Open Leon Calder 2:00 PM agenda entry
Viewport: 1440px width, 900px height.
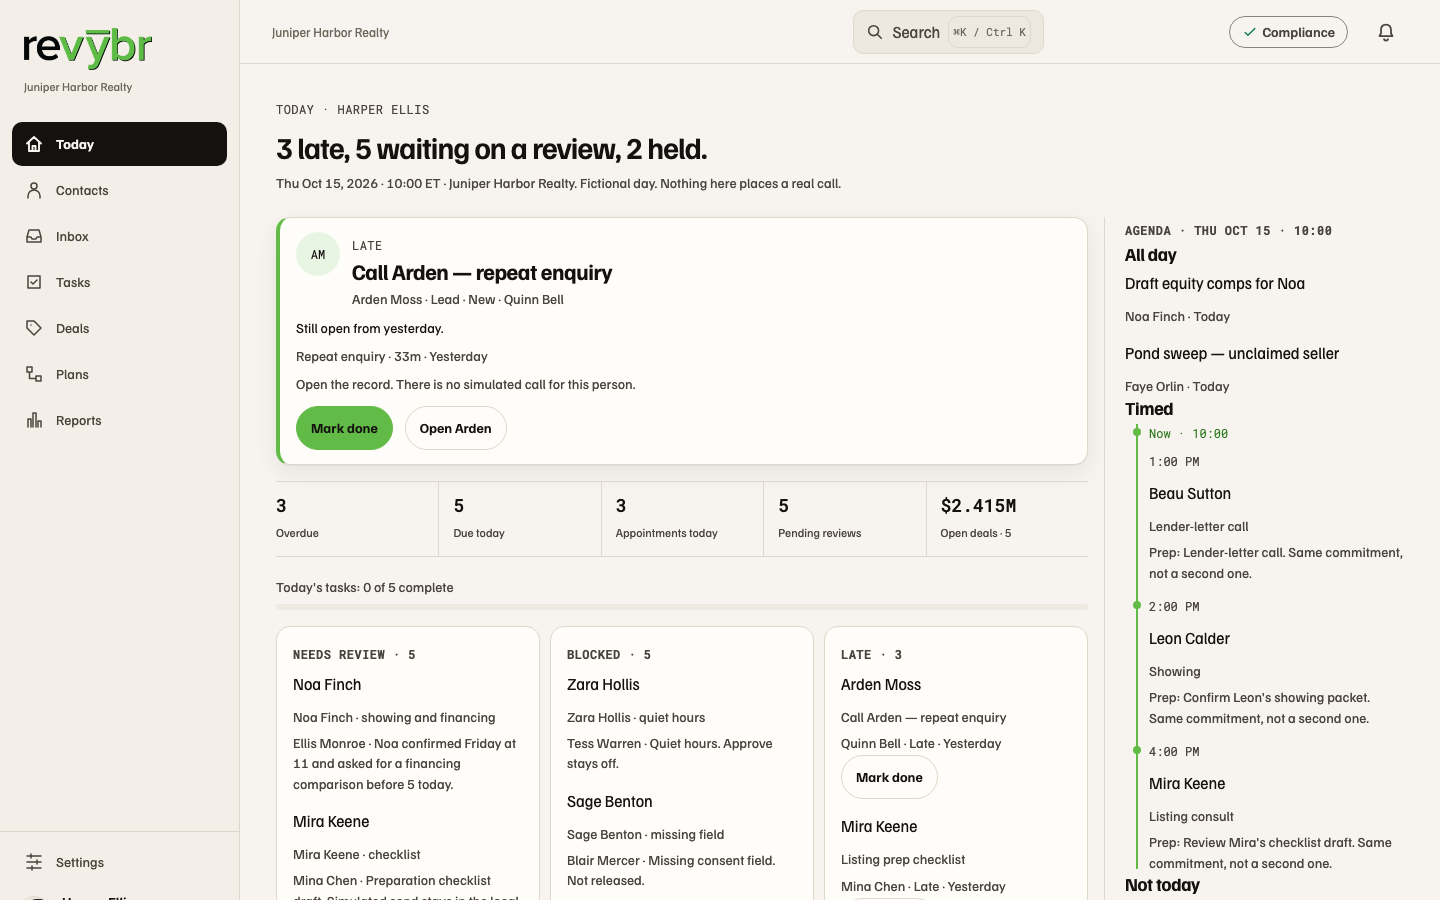click(1189, 639)
